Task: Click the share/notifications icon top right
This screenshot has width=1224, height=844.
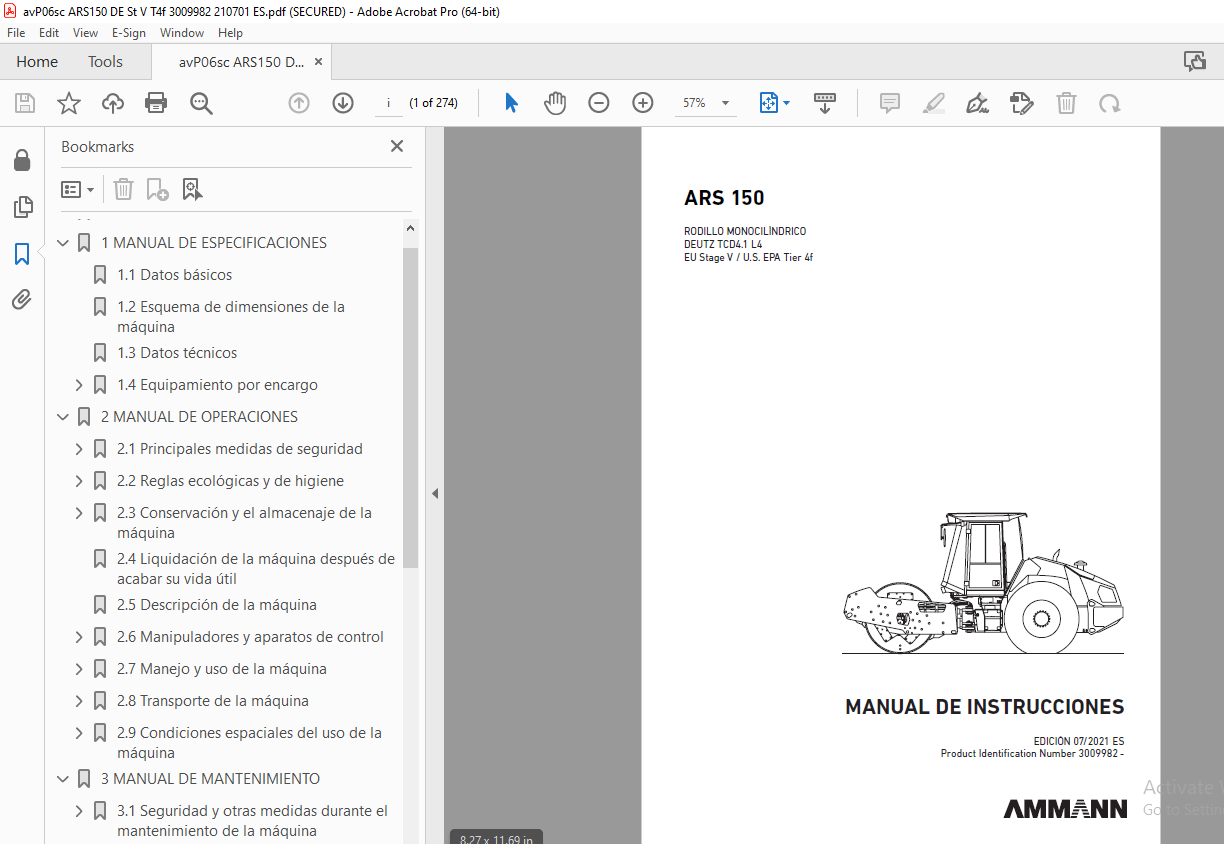Action: click(1195, 61)
